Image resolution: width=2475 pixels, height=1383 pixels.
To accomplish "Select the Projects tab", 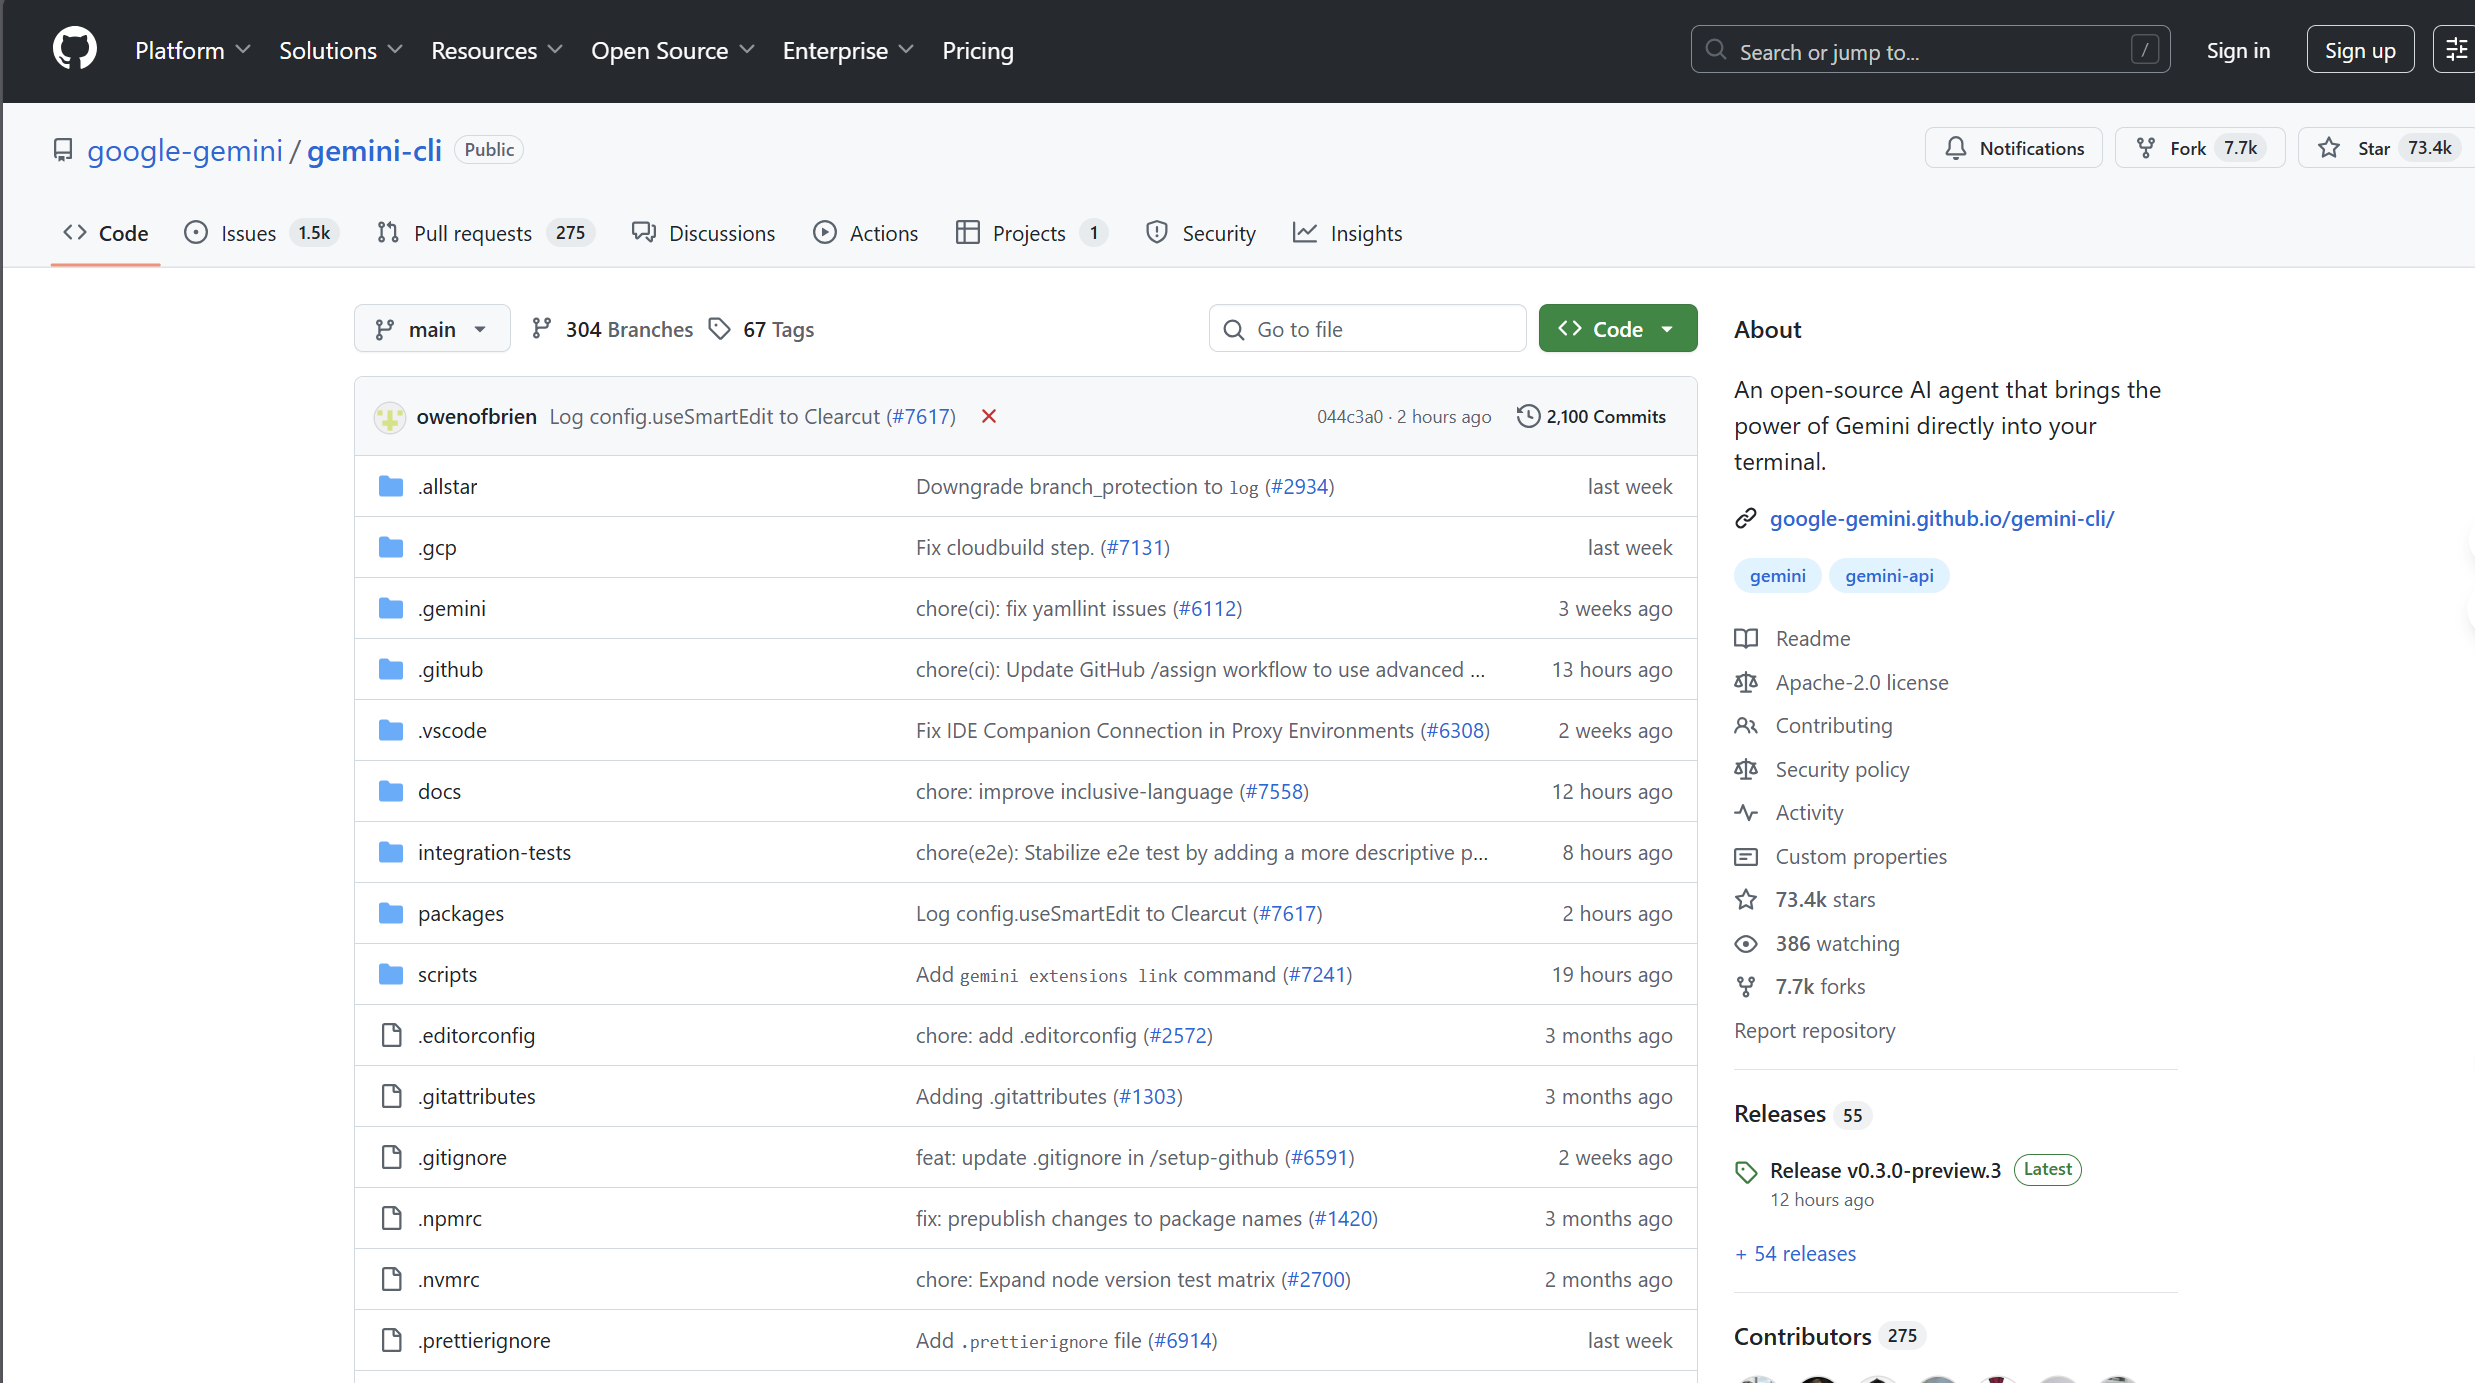I will click(1031, 233).
